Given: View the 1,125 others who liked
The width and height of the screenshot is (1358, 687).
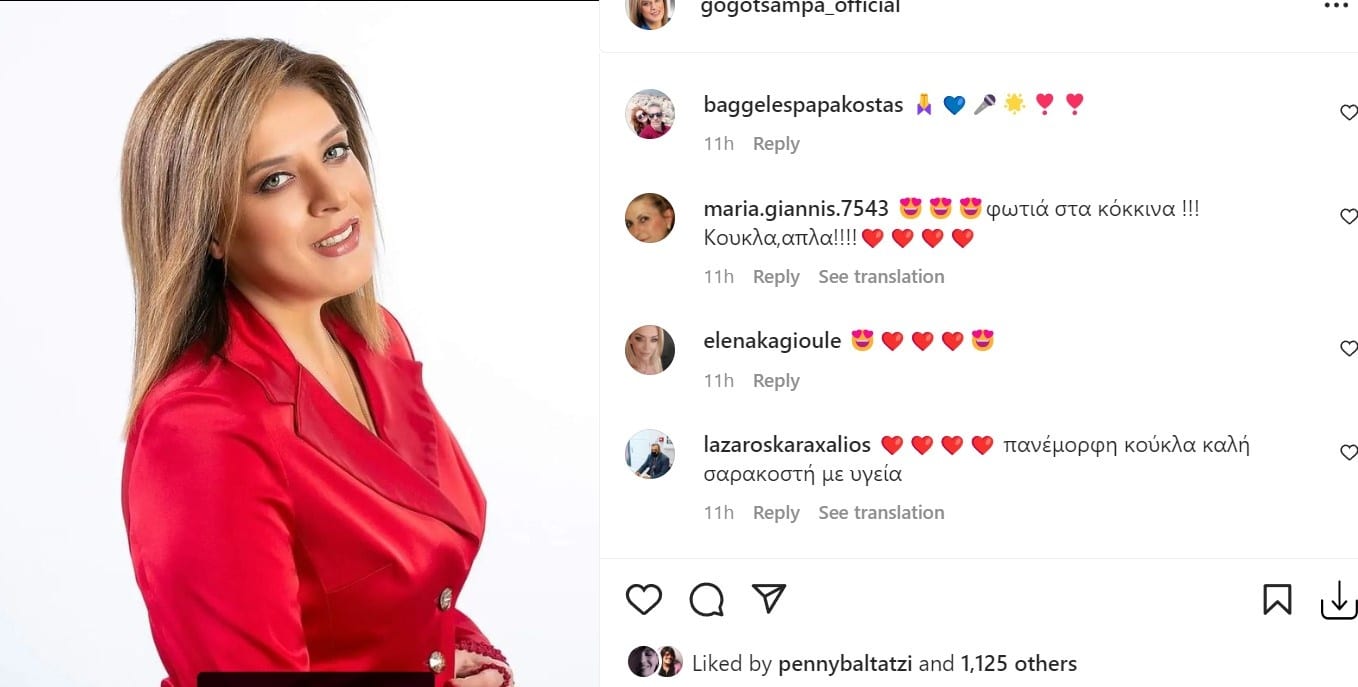Looking at the screenshot, I should coord(1019,664).
